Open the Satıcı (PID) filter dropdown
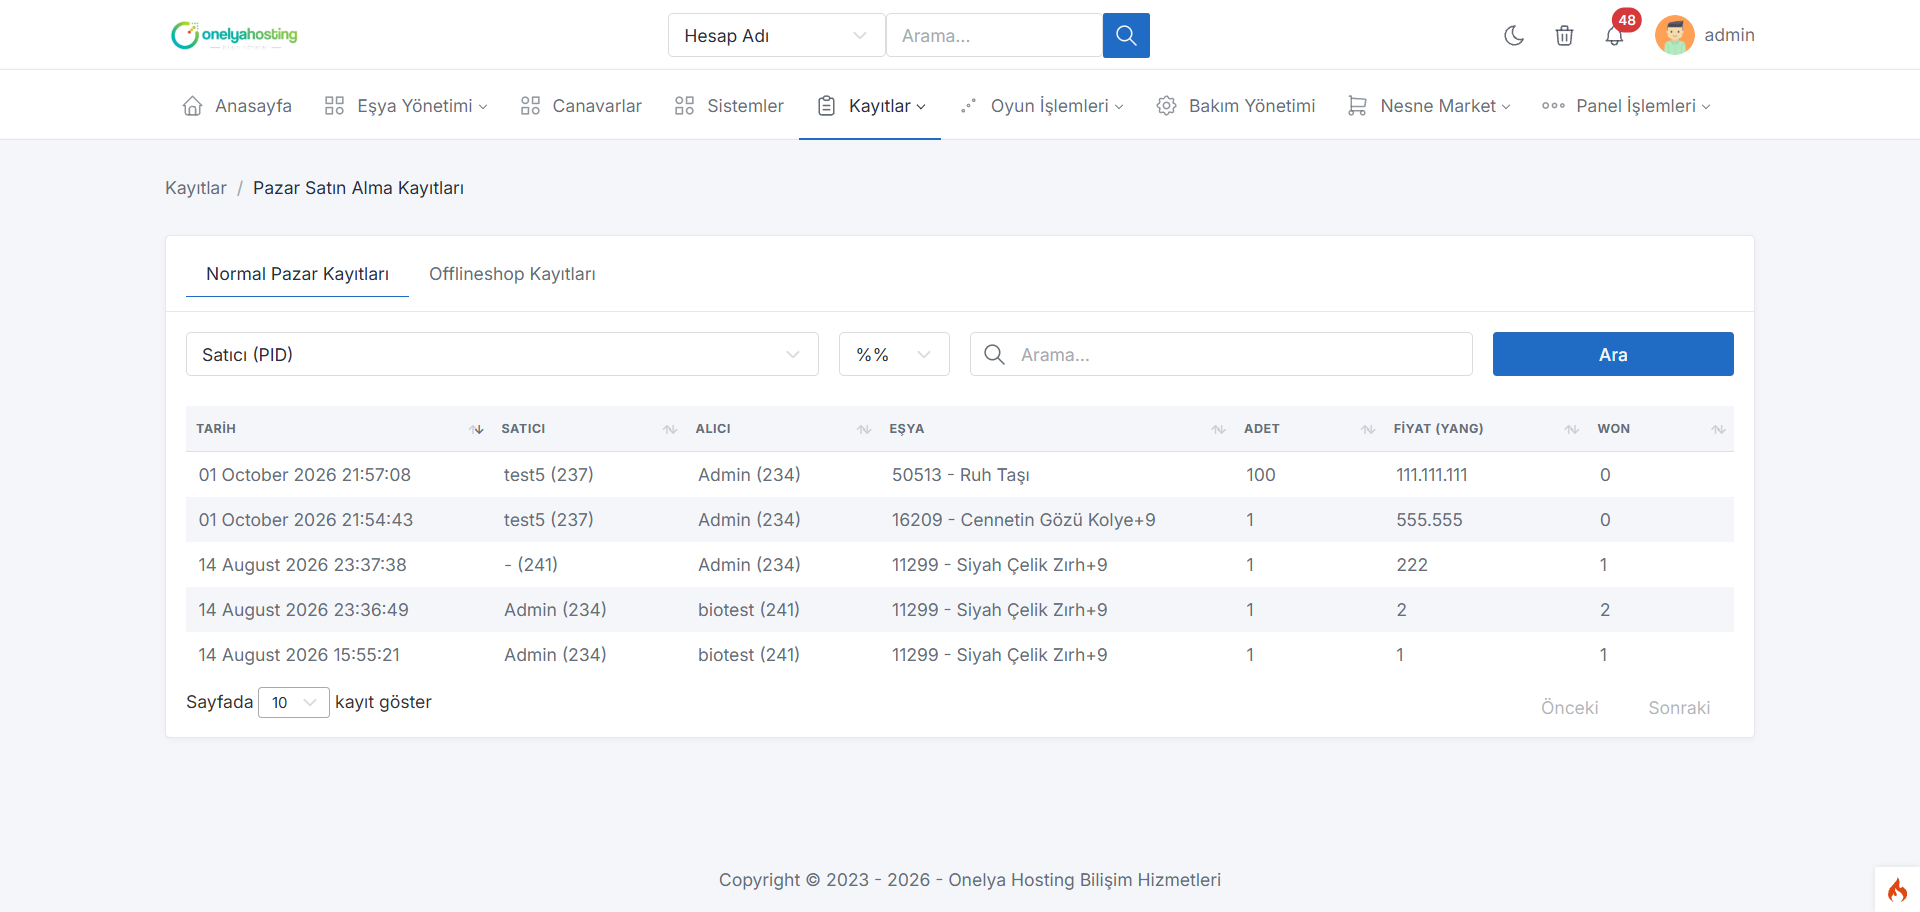This screenshot has width=1920, height=912. pos(502,354)
